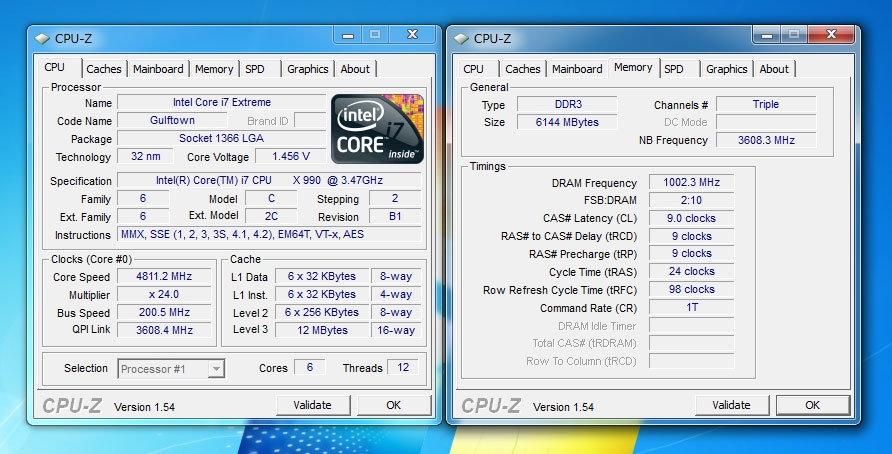Open About tab in left CPU-Z window

click(355, 69)
